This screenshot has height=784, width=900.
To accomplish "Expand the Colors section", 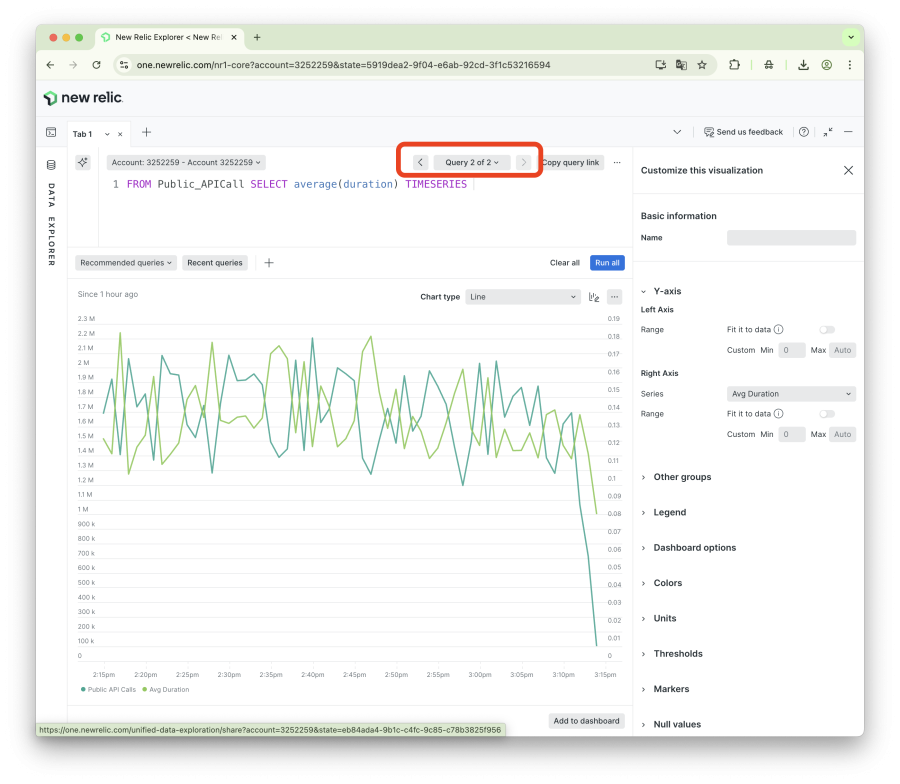I will tap(661, 583).
